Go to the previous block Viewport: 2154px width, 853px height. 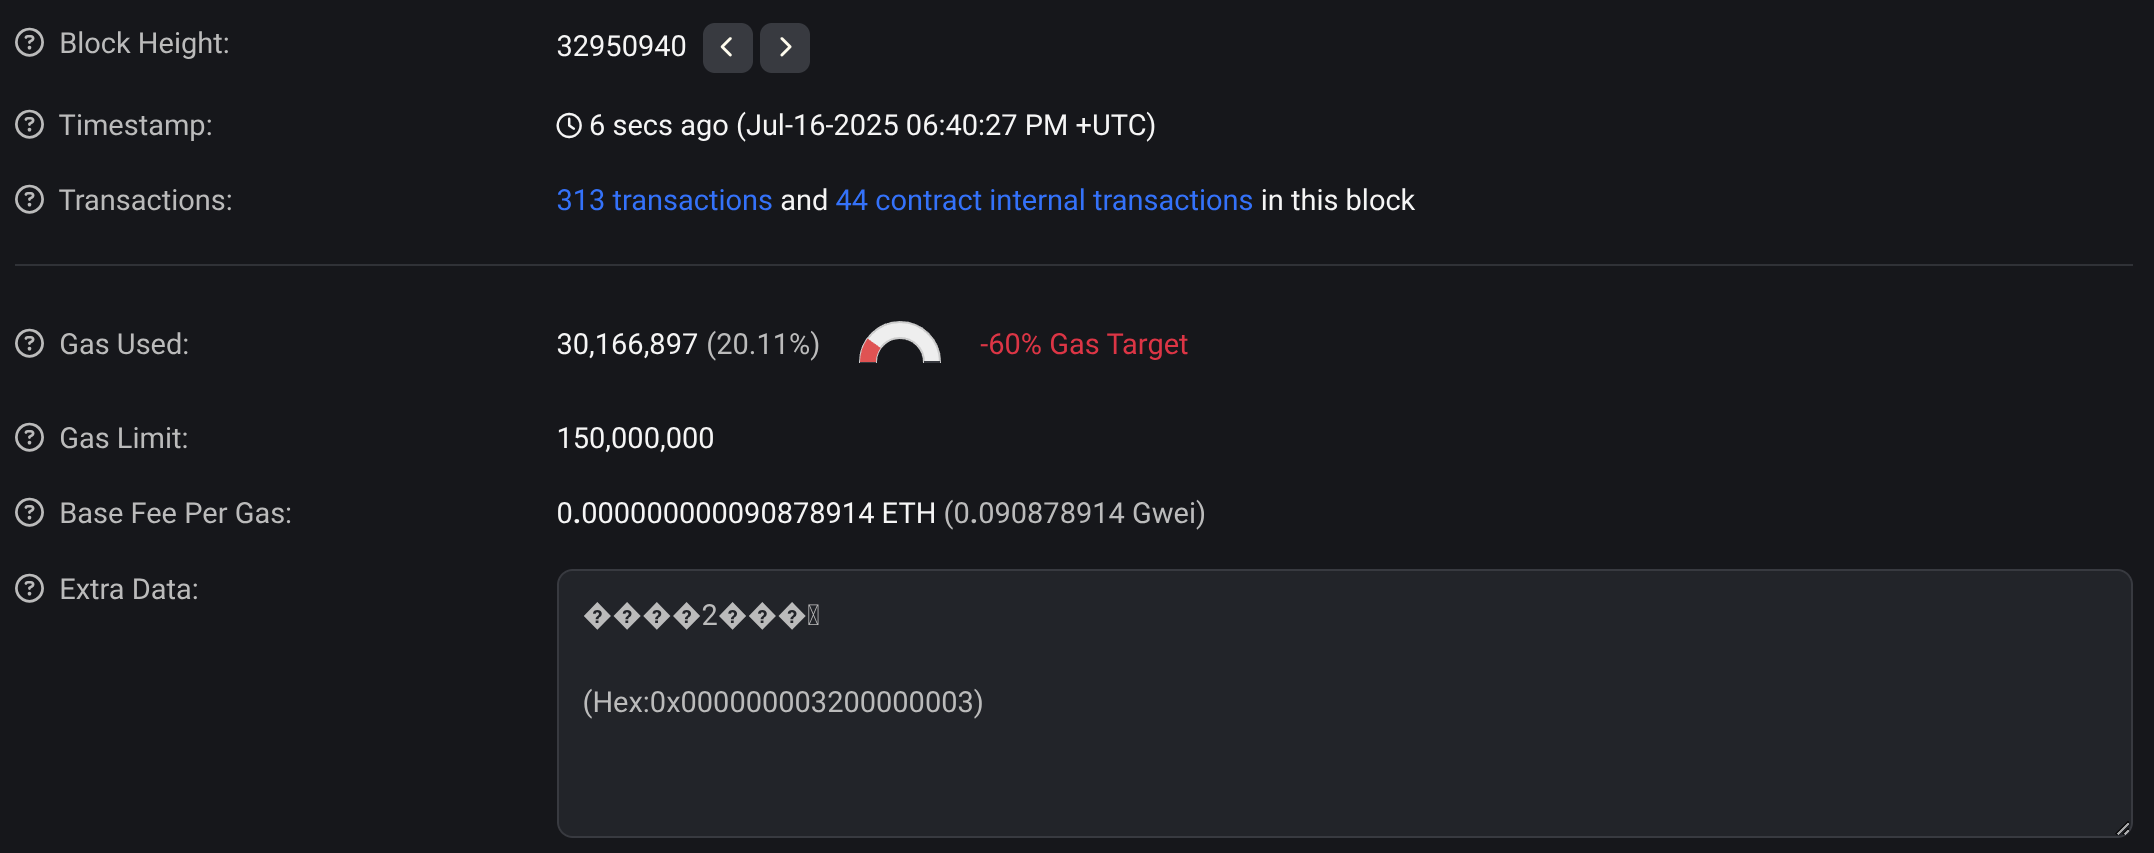[x=727, y=47]
